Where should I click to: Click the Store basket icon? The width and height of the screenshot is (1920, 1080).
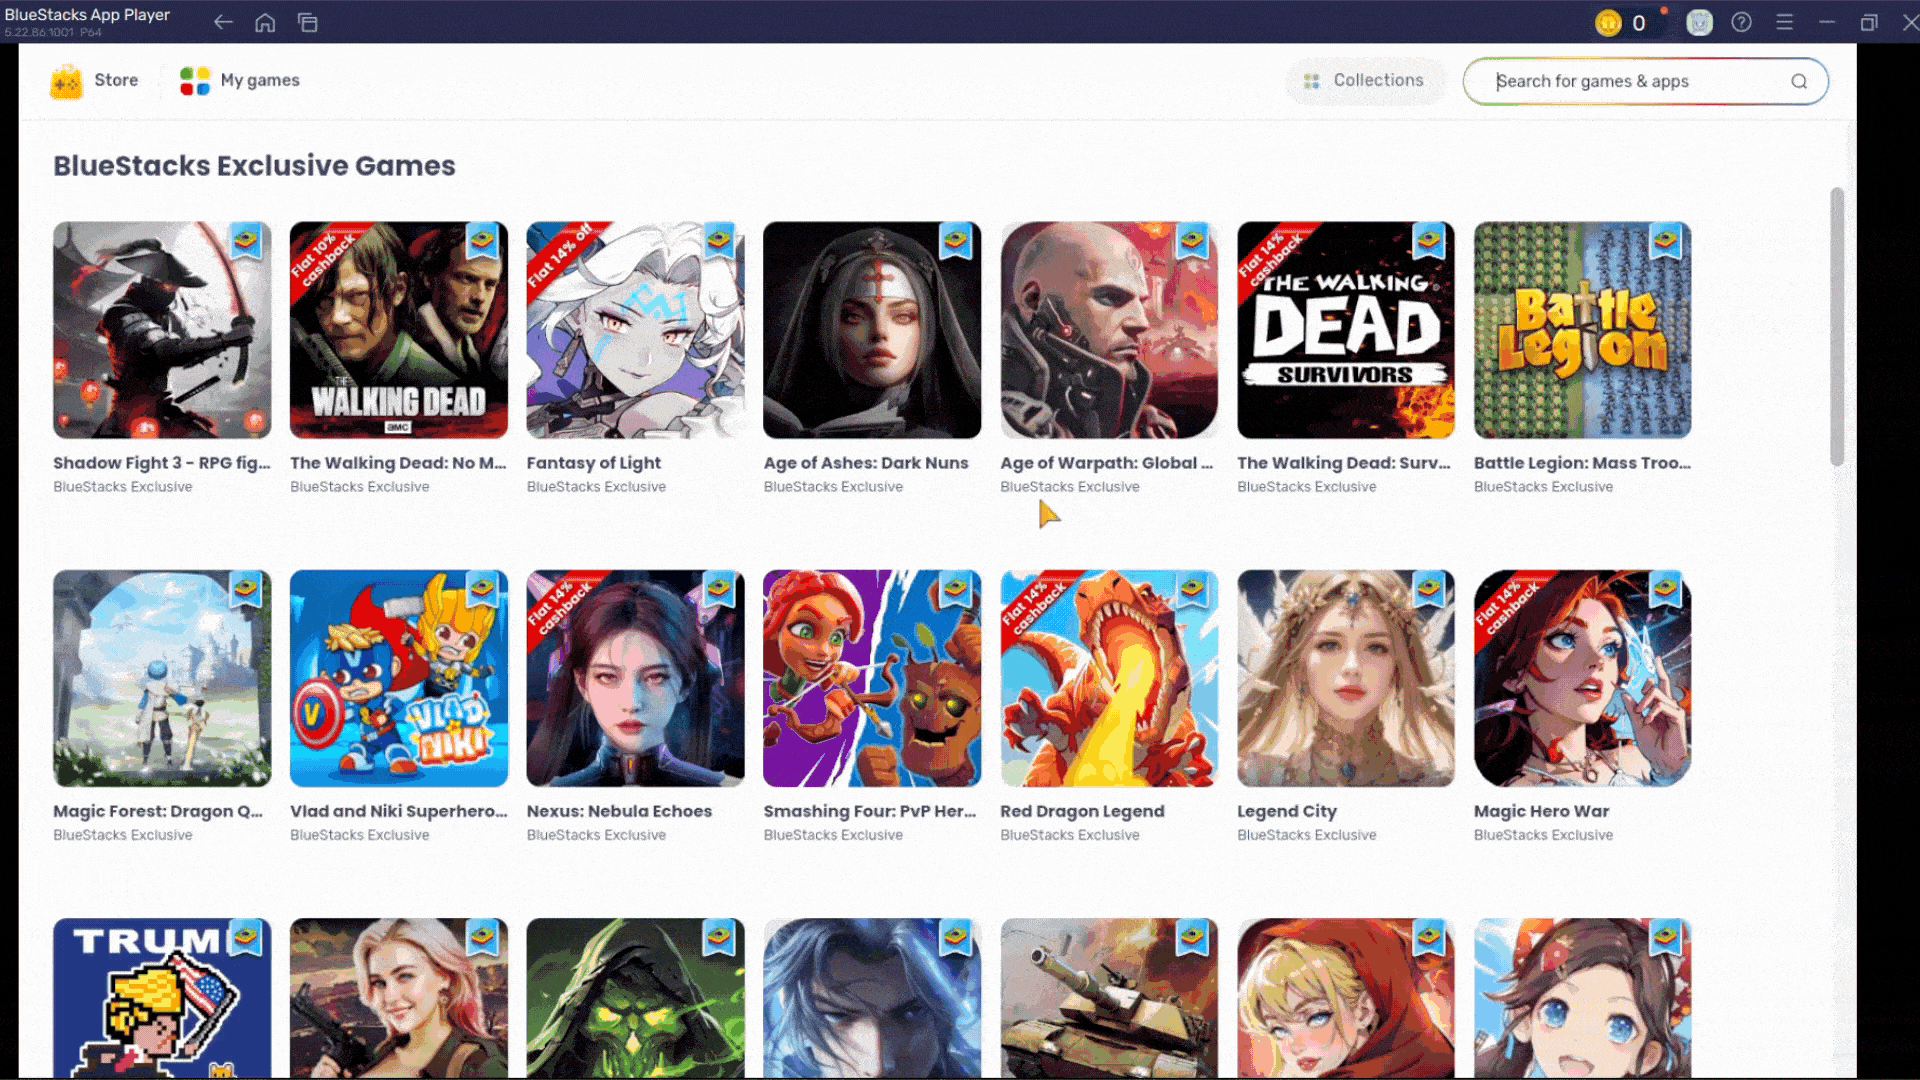[x=66, y=81]
